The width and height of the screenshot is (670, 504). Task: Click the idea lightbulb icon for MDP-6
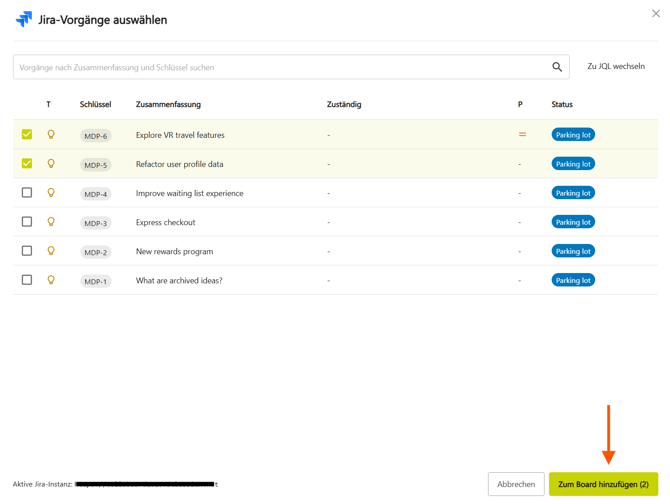[x=51, y=134]
